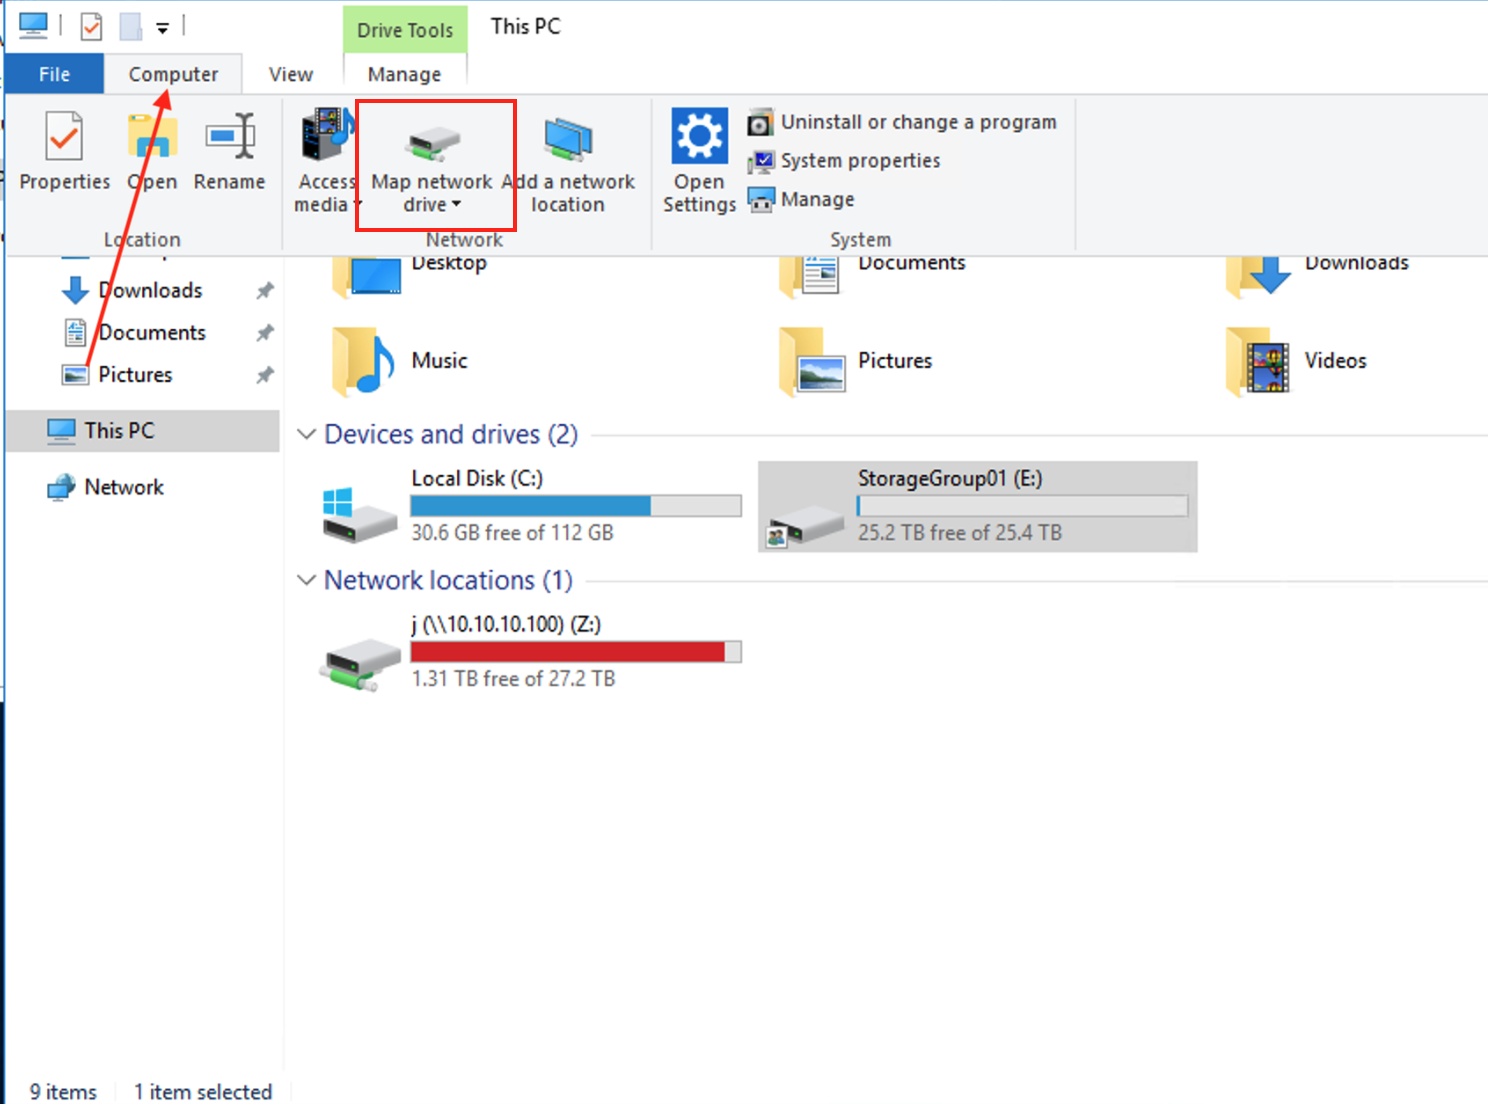Click the Drive Tools contextual tab

click(x=405, y=30)
